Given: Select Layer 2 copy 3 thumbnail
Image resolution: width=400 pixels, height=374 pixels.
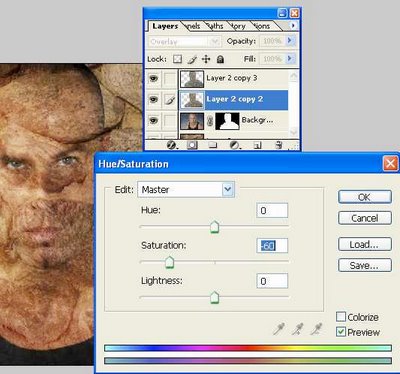Looking at the screenshot, I should tap(192, 79).
